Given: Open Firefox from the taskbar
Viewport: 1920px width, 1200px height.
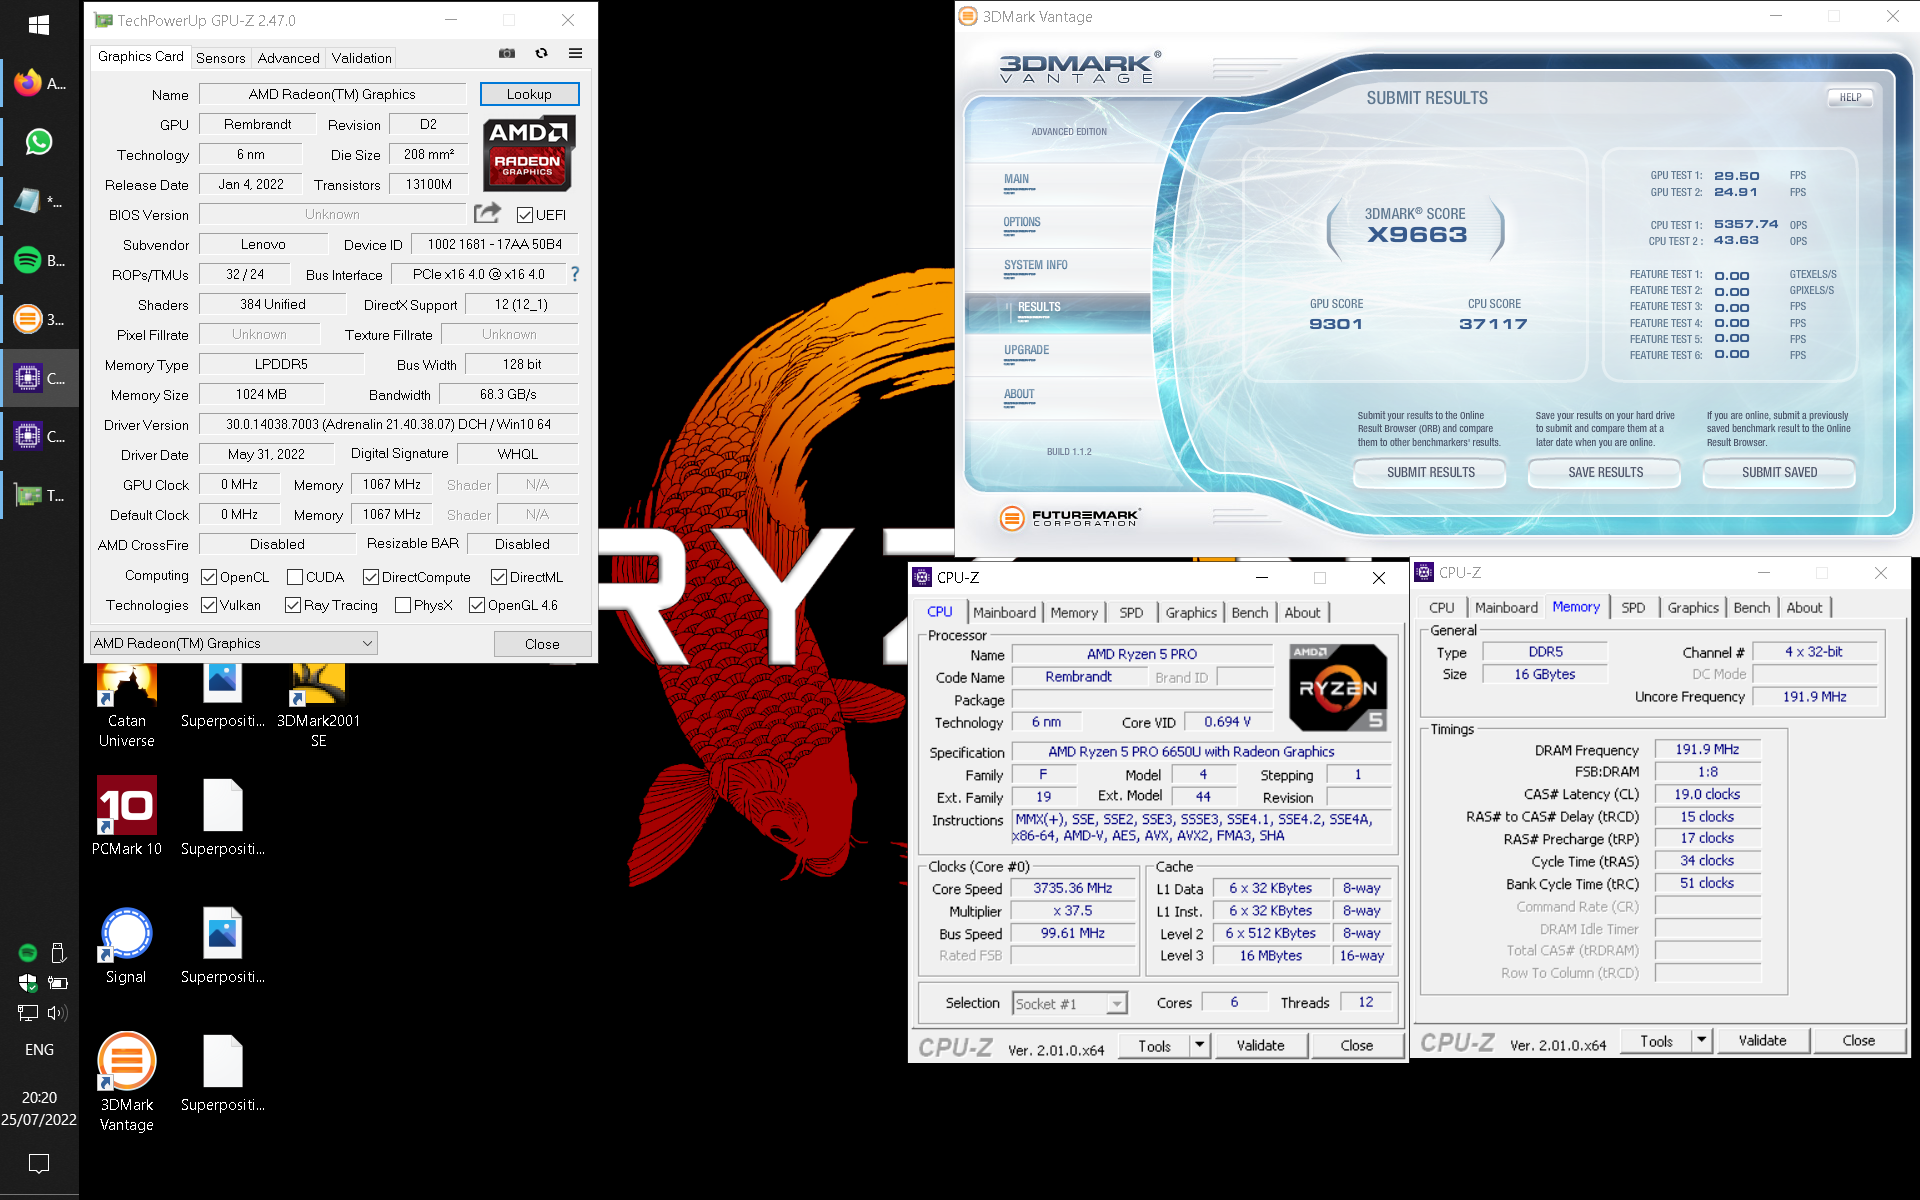Looking at the screenshot, I should point(39,83).
